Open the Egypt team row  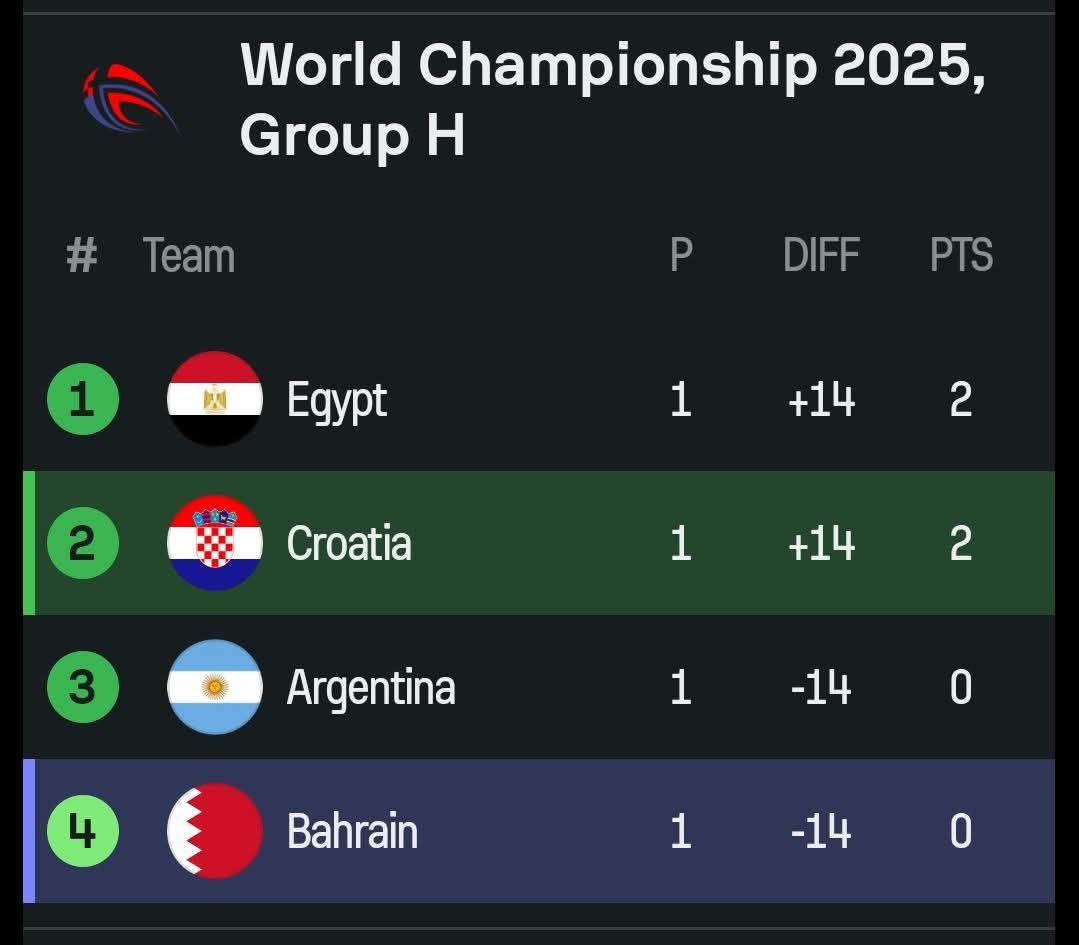click(337, 398)
